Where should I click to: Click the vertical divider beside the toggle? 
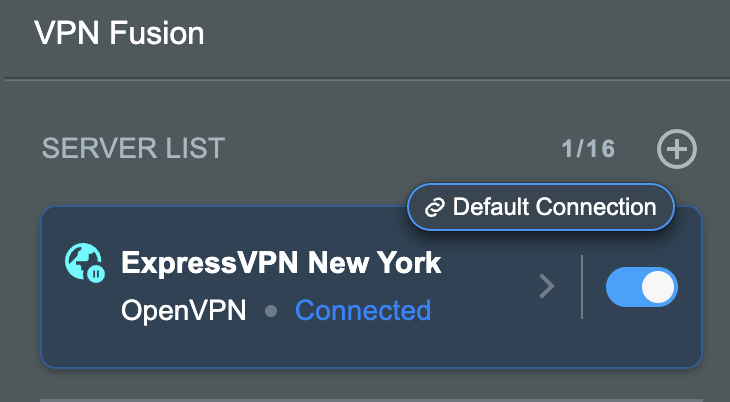(x=582, y=287)
